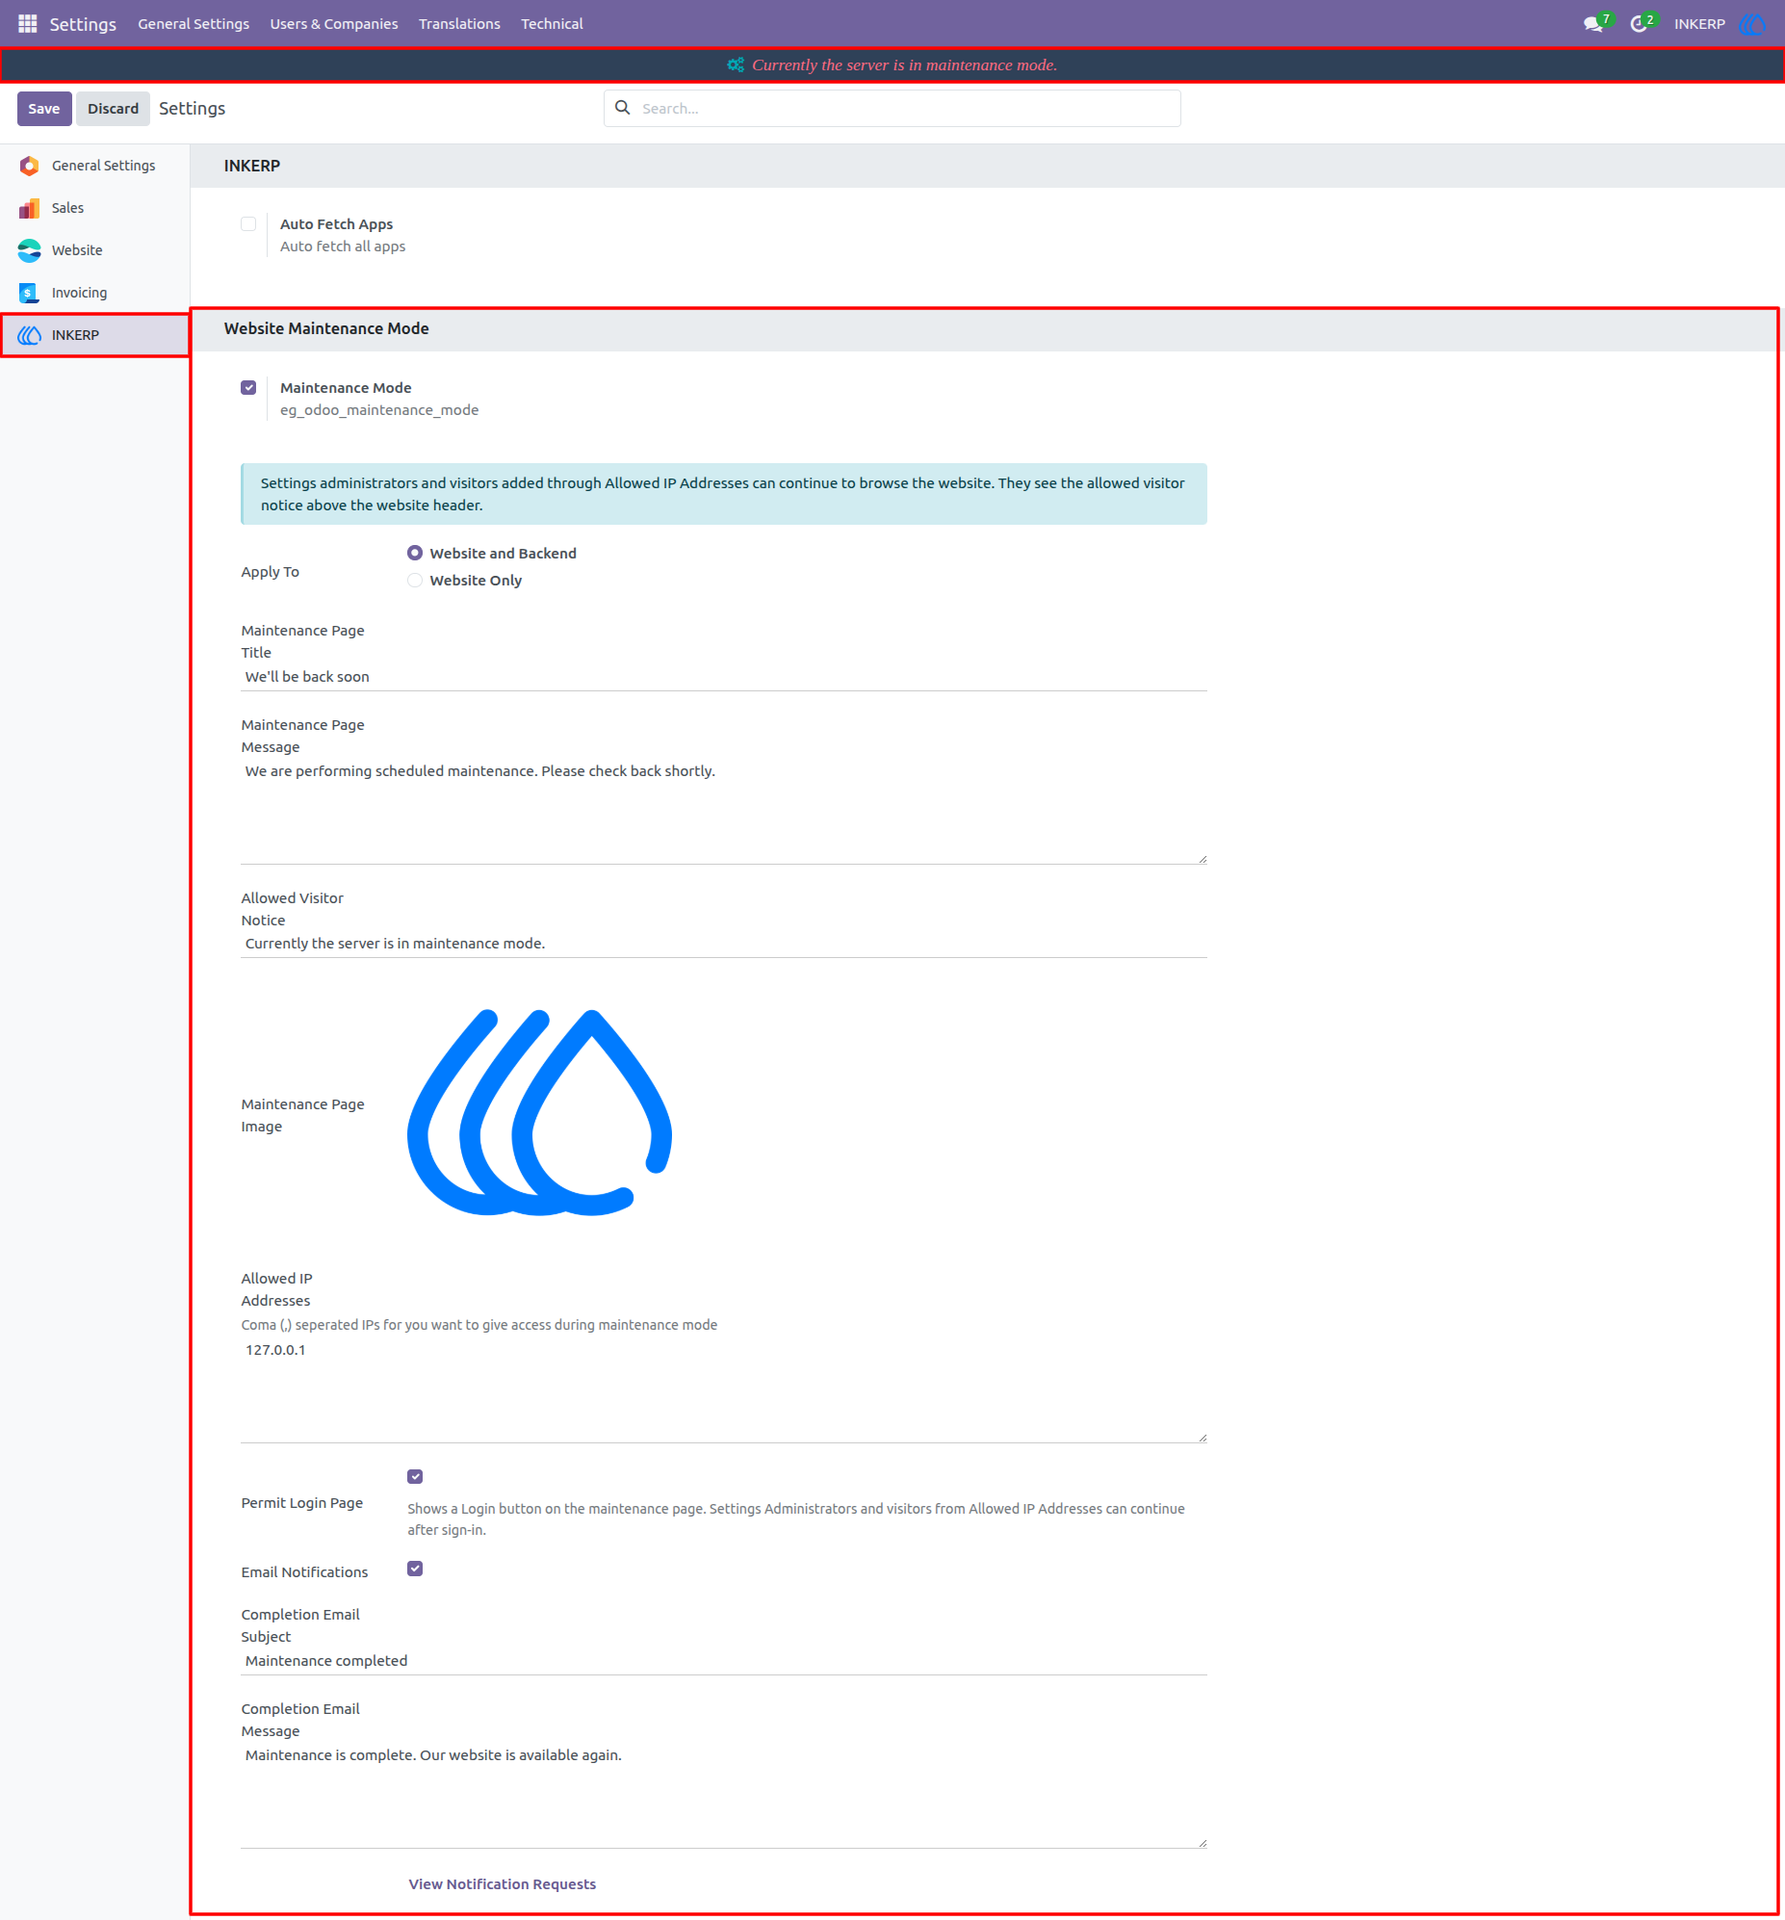Click the INKERP sidebar logo icon
Image resolution: width=1785 pixels, height=1920 pixels.
click(29, 335)
